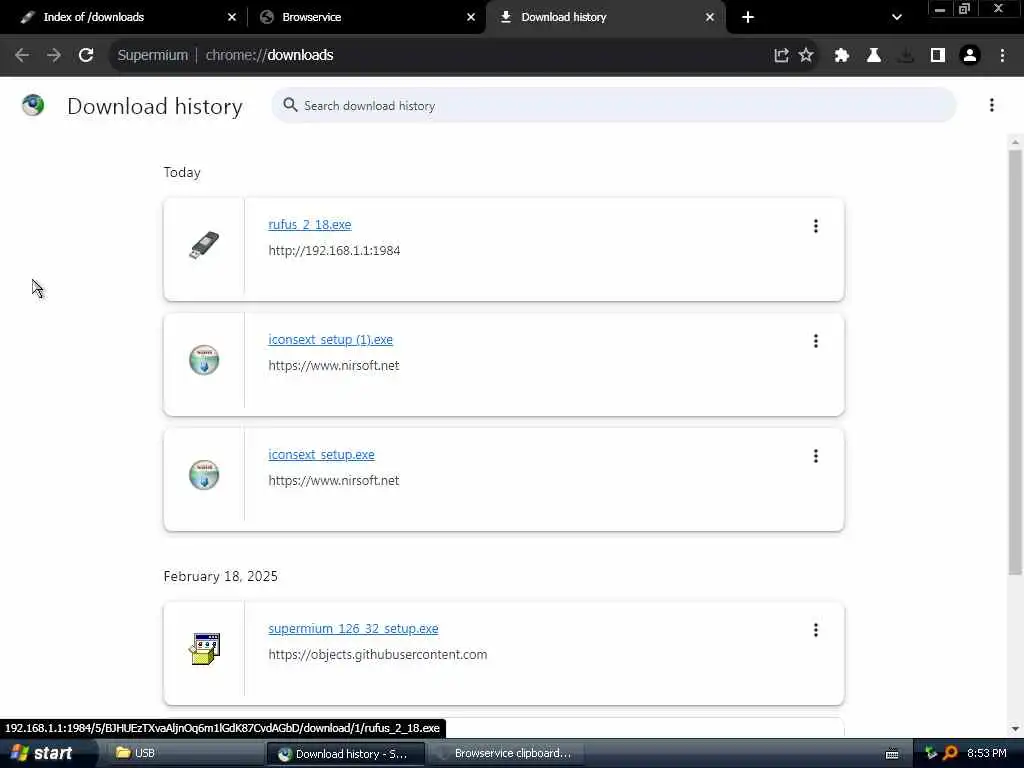Show the downloads toolbar tray icon
The image size is (1024, 768).
coord(906,56)
